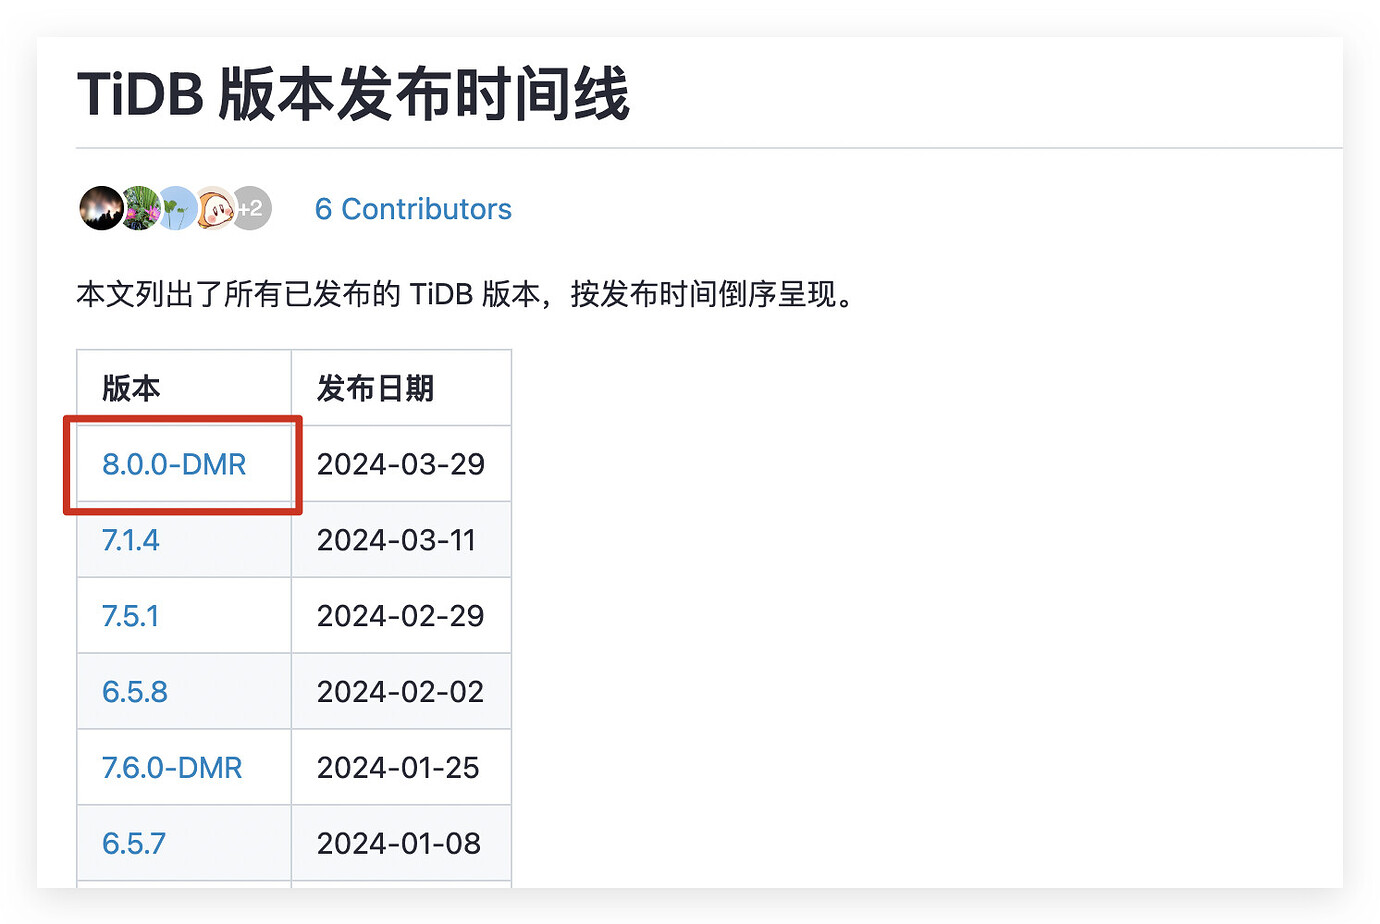The width and height of the screenshot is (1380, 924).
Task: Select the 2024-01-25 date cell
Action: [x=398, y=767]
